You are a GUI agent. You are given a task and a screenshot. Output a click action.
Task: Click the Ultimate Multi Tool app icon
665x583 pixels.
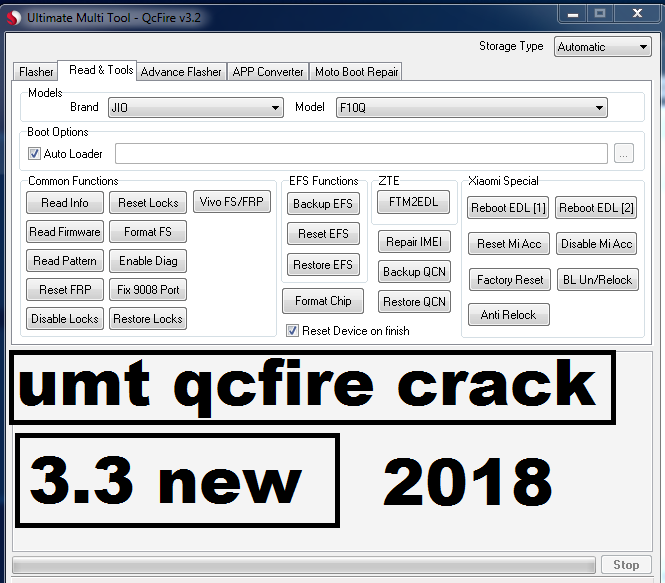click(14, 18)
